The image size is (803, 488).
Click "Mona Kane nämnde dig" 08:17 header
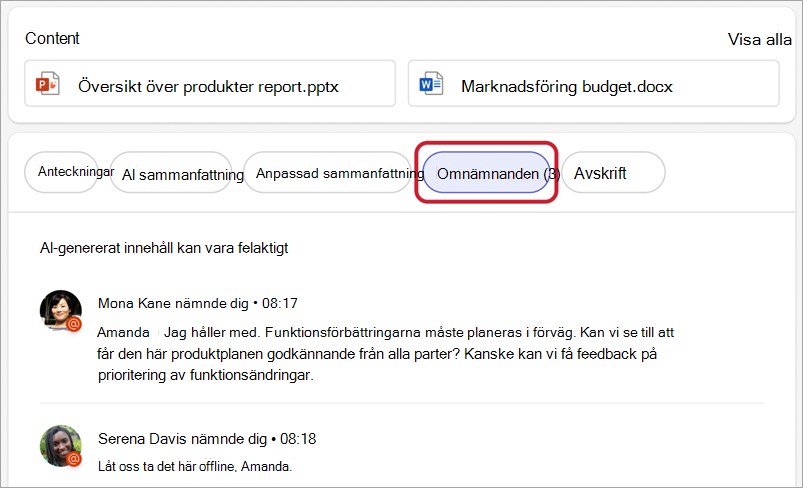(x=198, y=304)
